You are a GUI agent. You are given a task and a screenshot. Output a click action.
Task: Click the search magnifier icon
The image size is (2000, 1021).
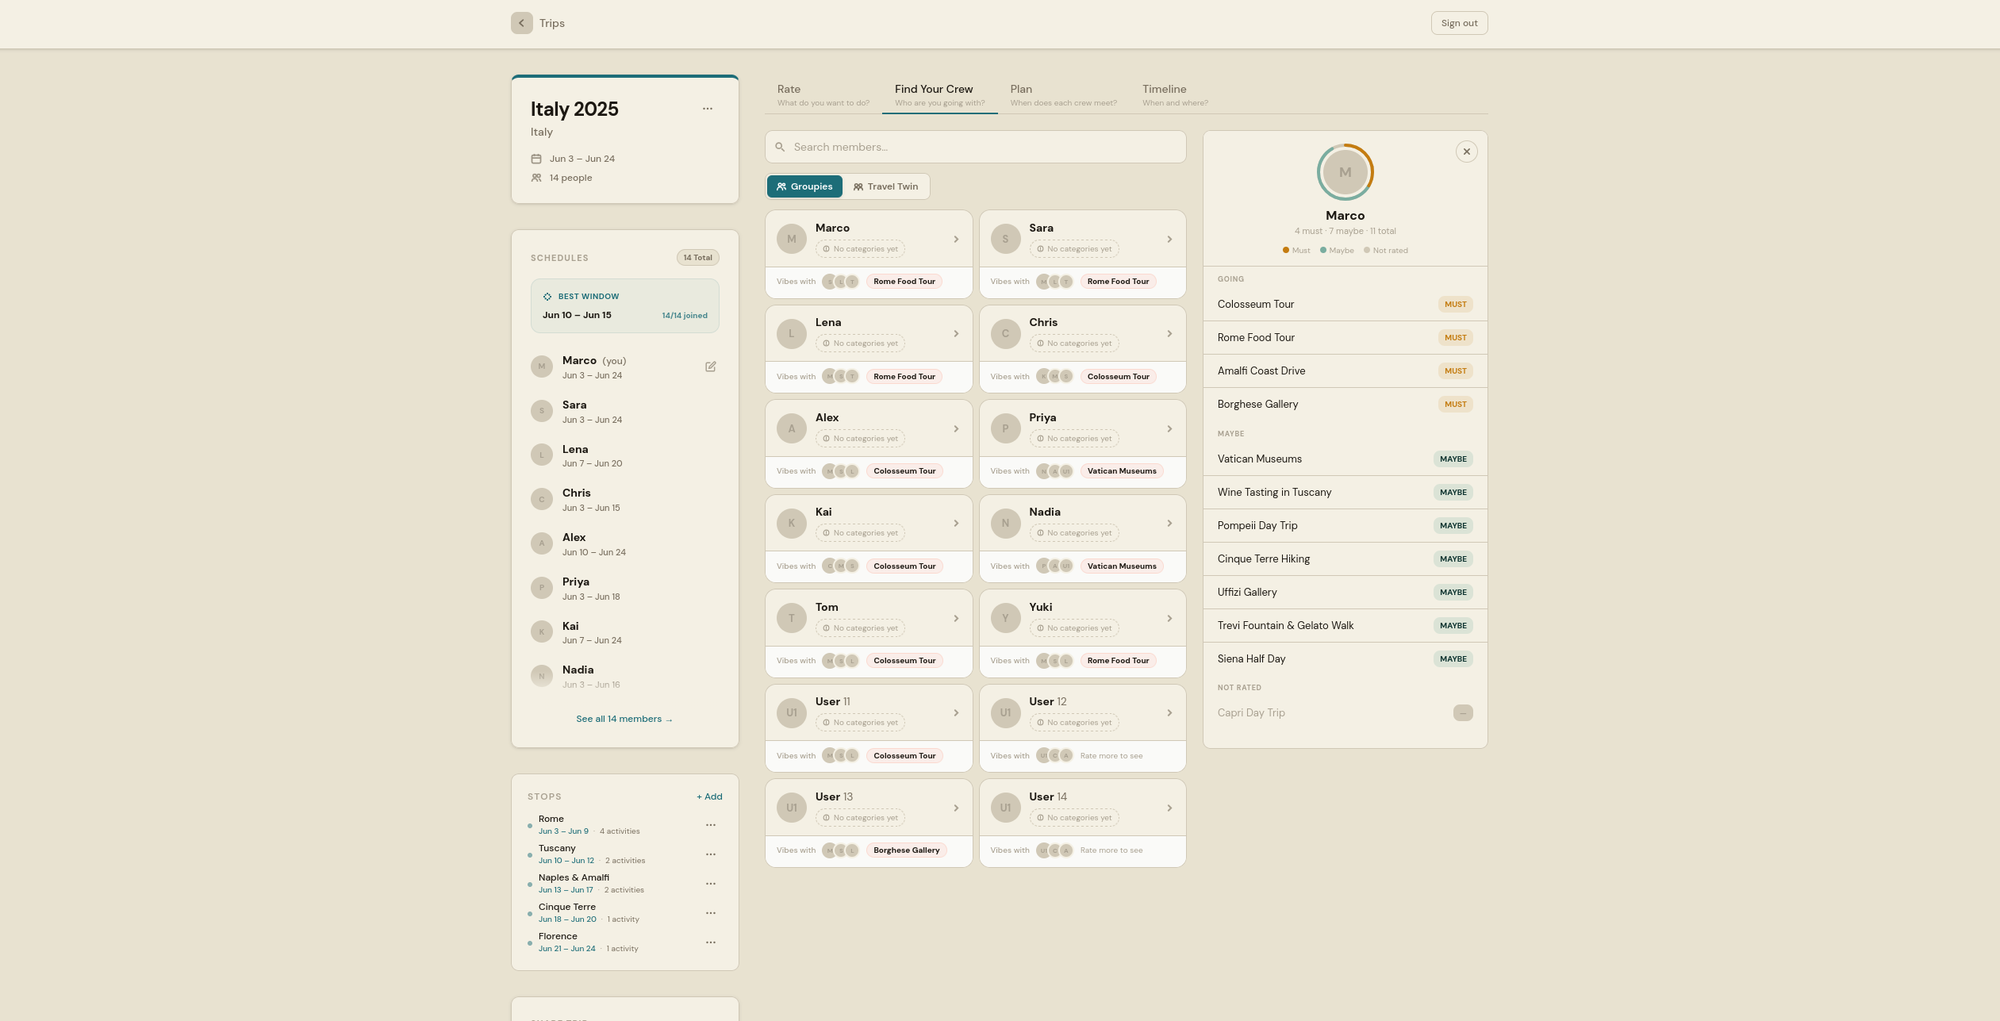point(780,147)
